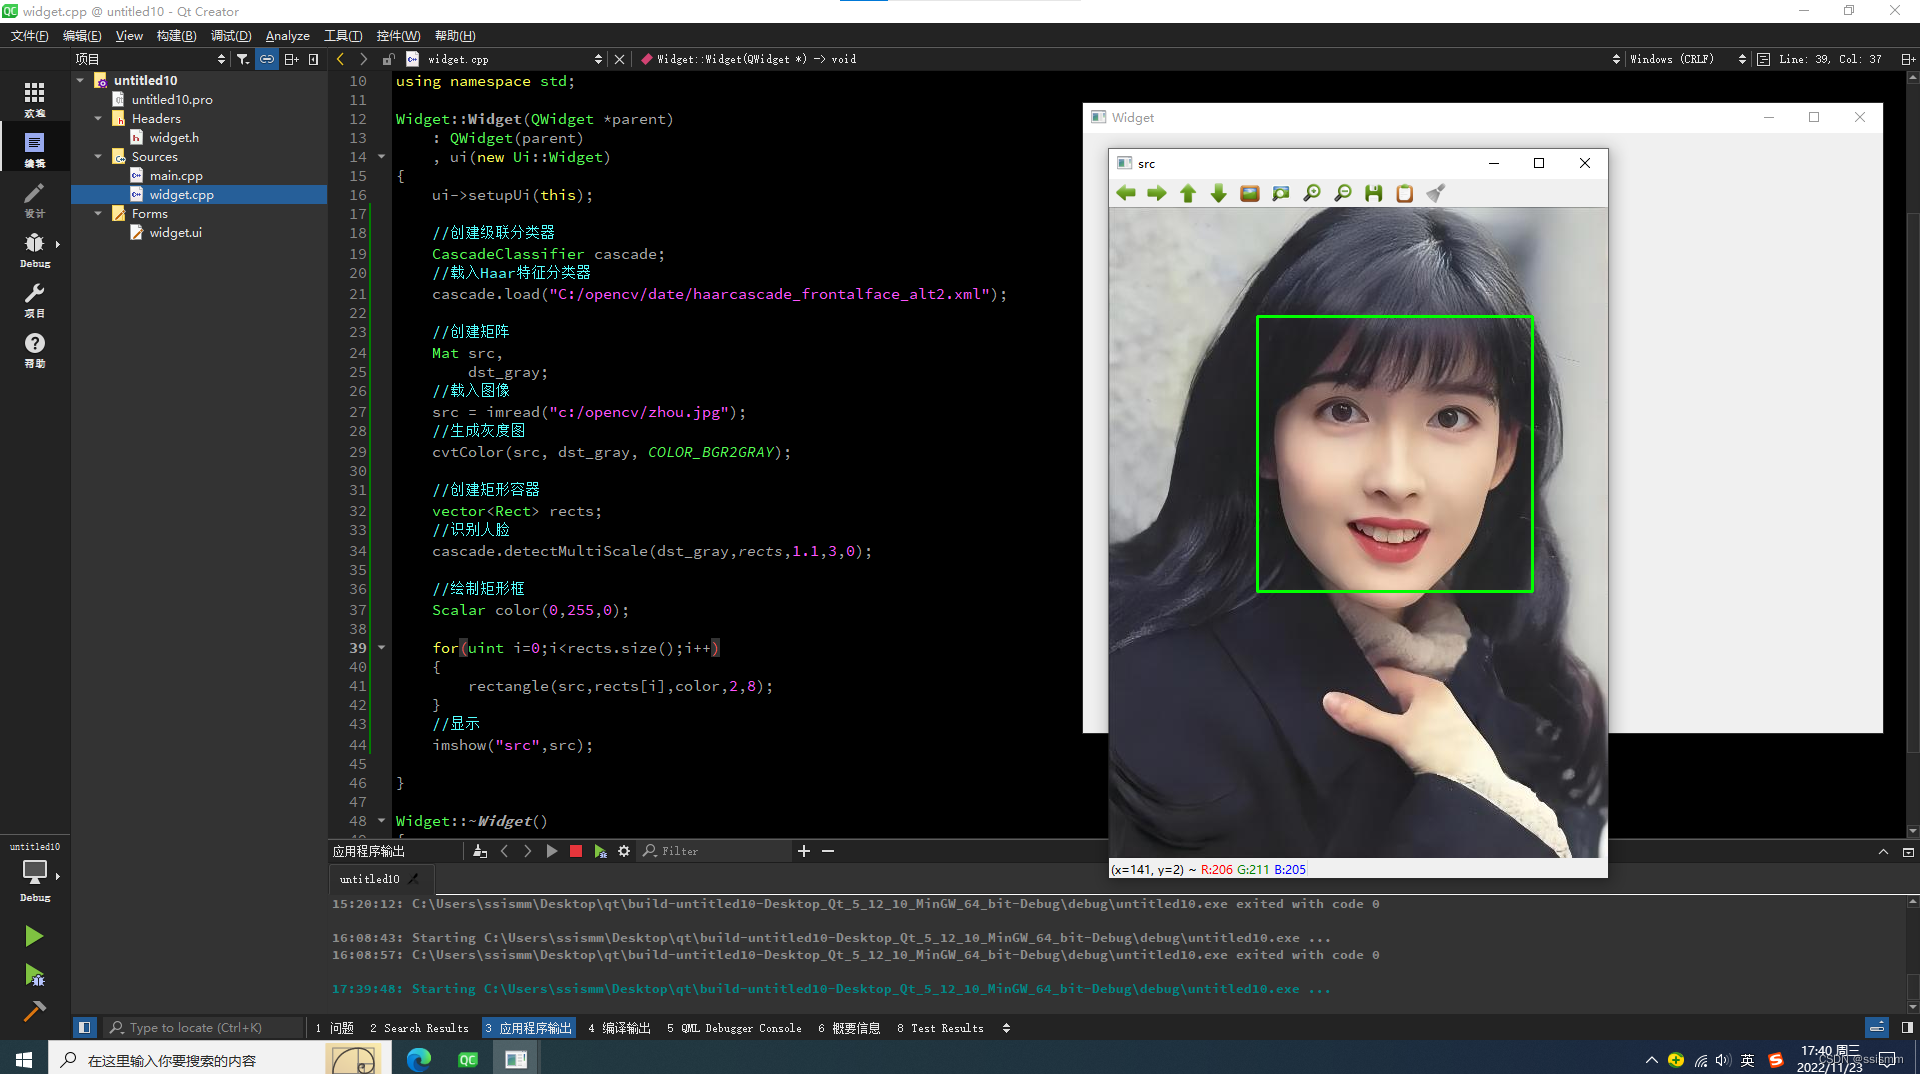Collapse the Headers folder

click(98, 118)
